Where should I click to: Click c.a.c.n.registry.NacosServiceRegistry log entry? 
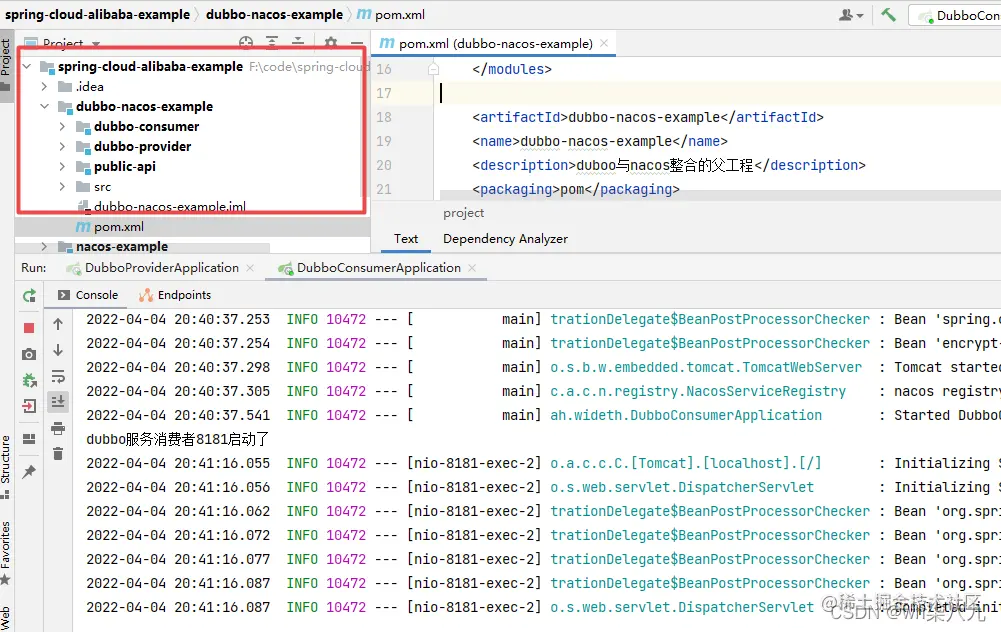click(698, 391)
